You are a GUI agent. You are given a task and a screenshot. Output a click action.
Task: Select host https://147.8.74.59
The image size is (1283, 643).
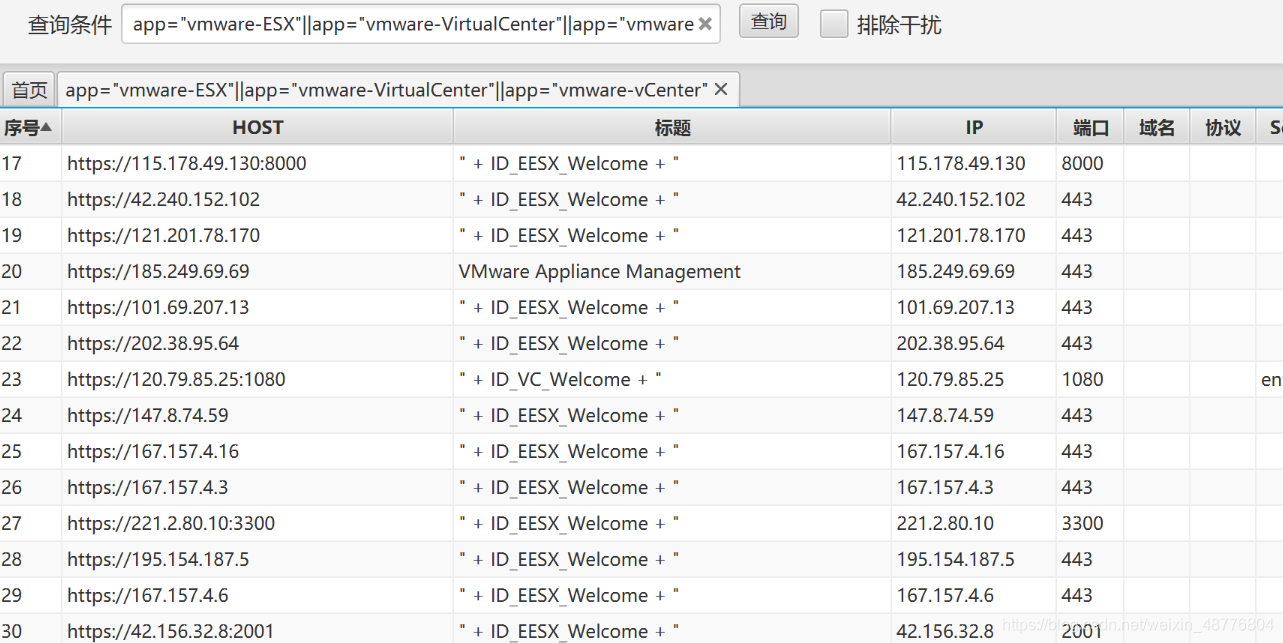tap(148, 415)
